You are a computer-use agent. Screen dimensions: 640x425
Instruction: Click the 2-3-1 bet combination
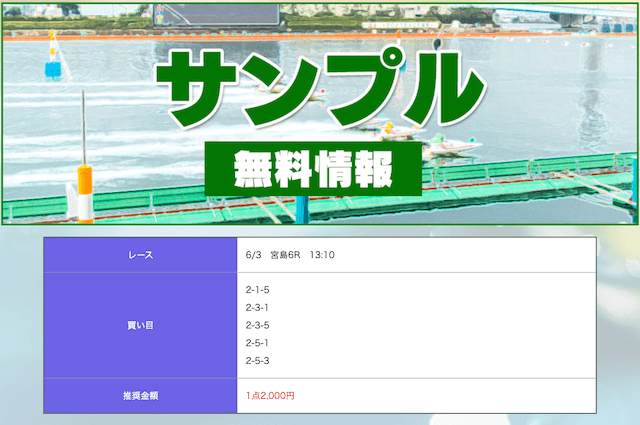(257, 307)
